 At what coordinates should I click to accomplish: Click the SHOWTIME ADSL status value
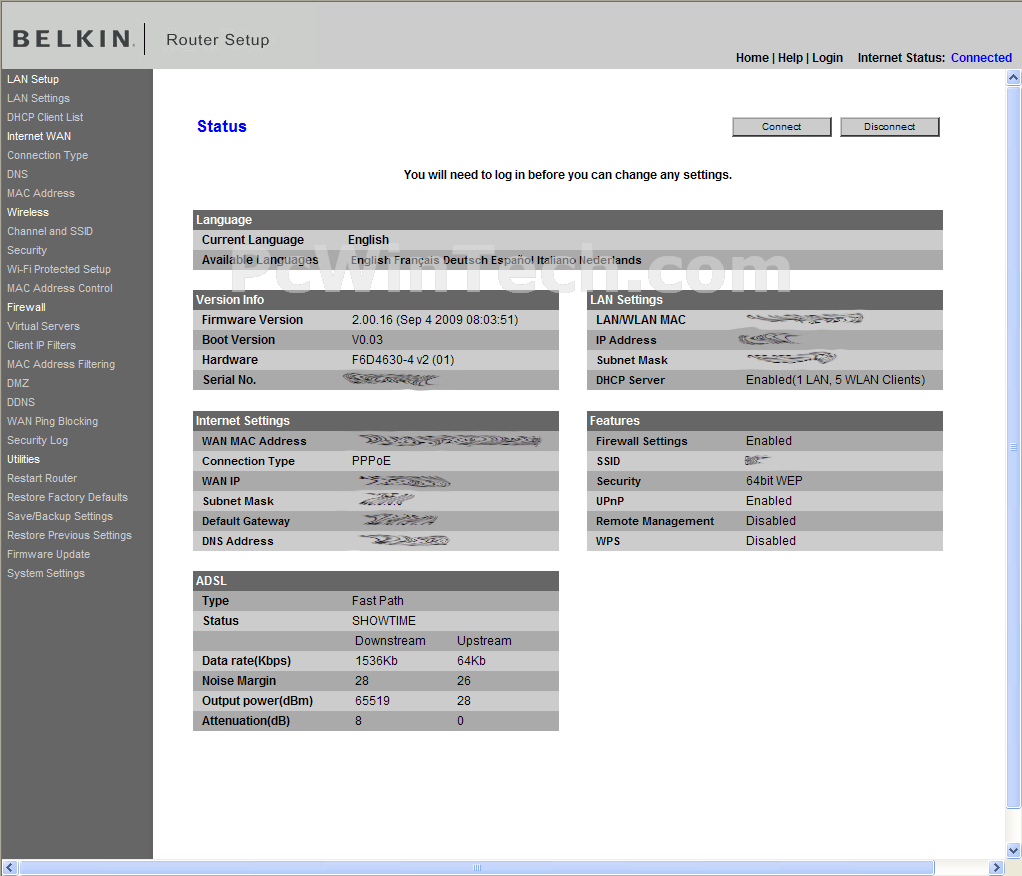click(383, 621)
